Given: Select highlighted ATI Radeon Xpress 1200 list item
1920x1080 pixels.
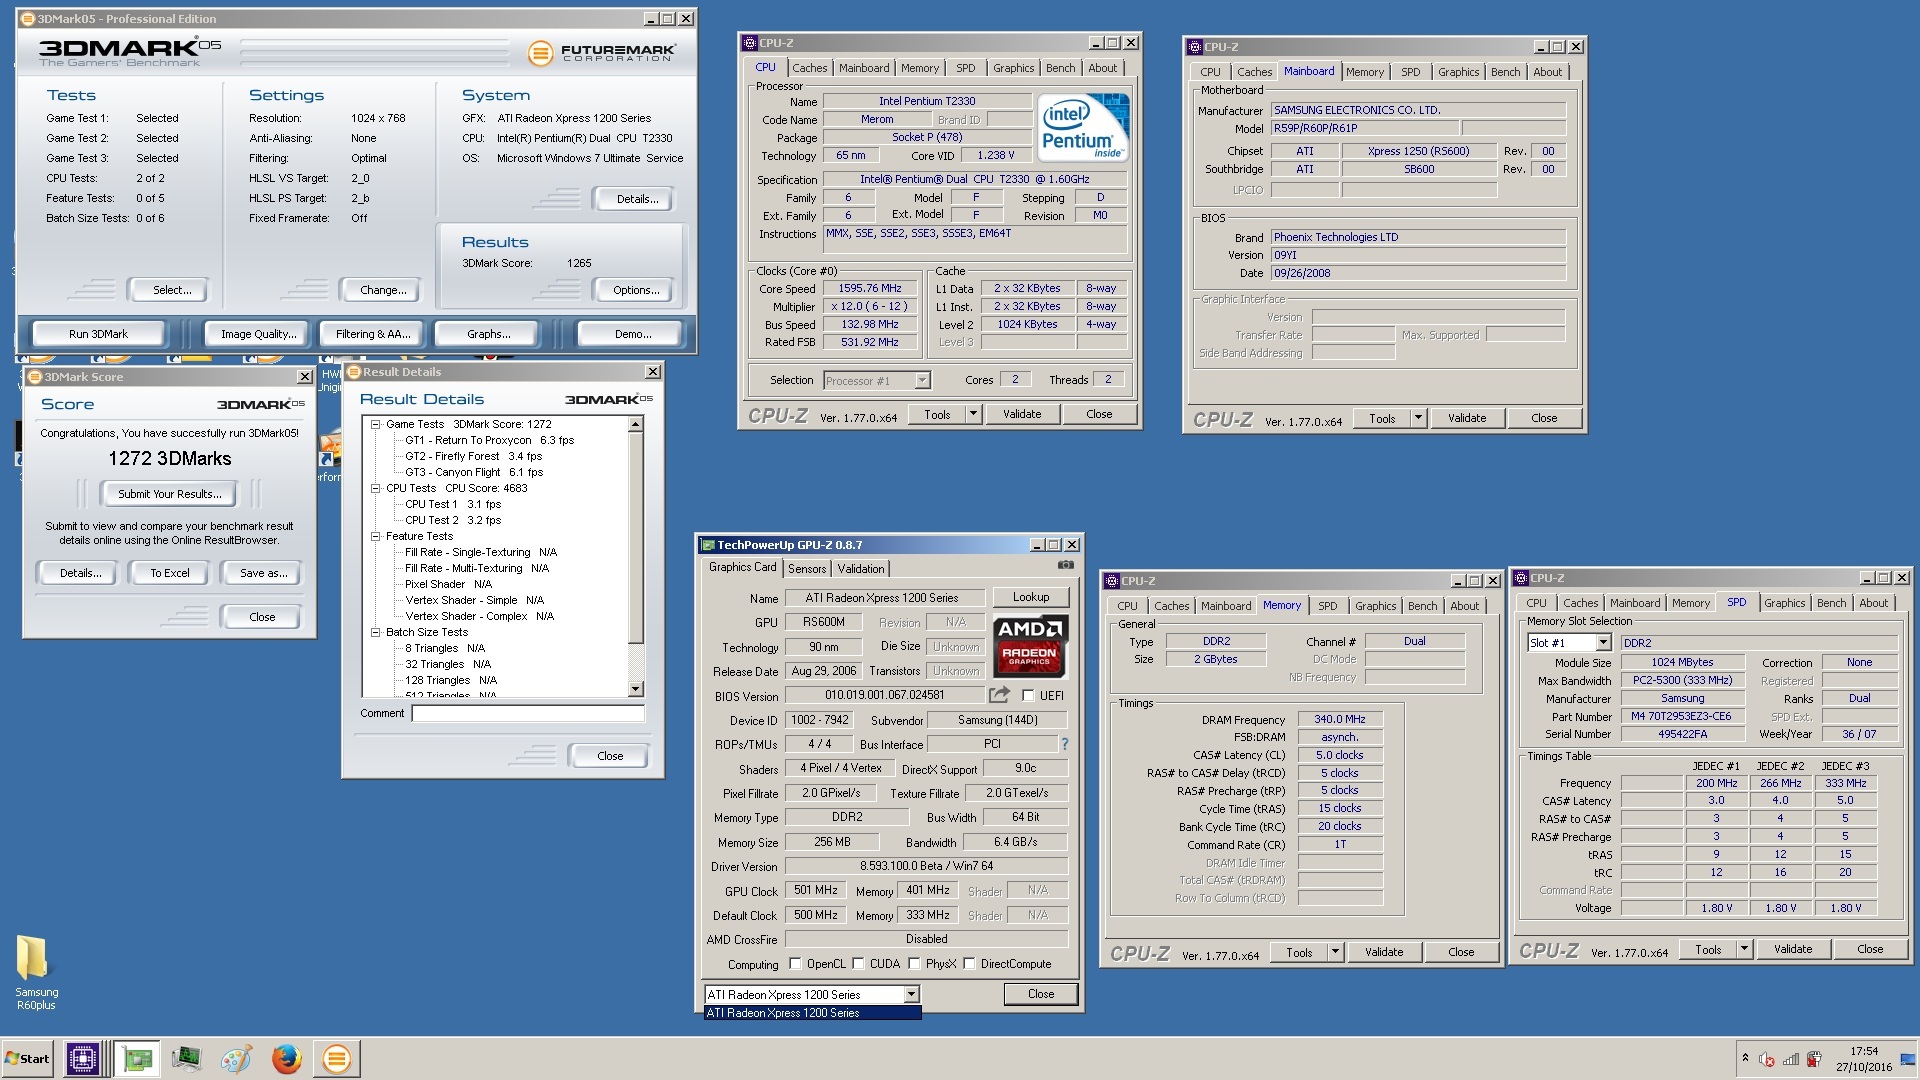Looking at the screenshot, I should pos(813,1013).
